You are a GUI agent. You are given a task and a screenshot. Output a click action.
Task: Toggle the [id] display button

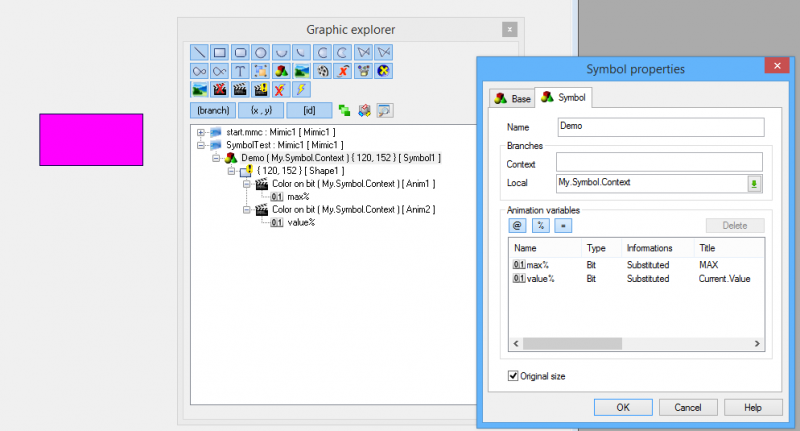point(309,110)
